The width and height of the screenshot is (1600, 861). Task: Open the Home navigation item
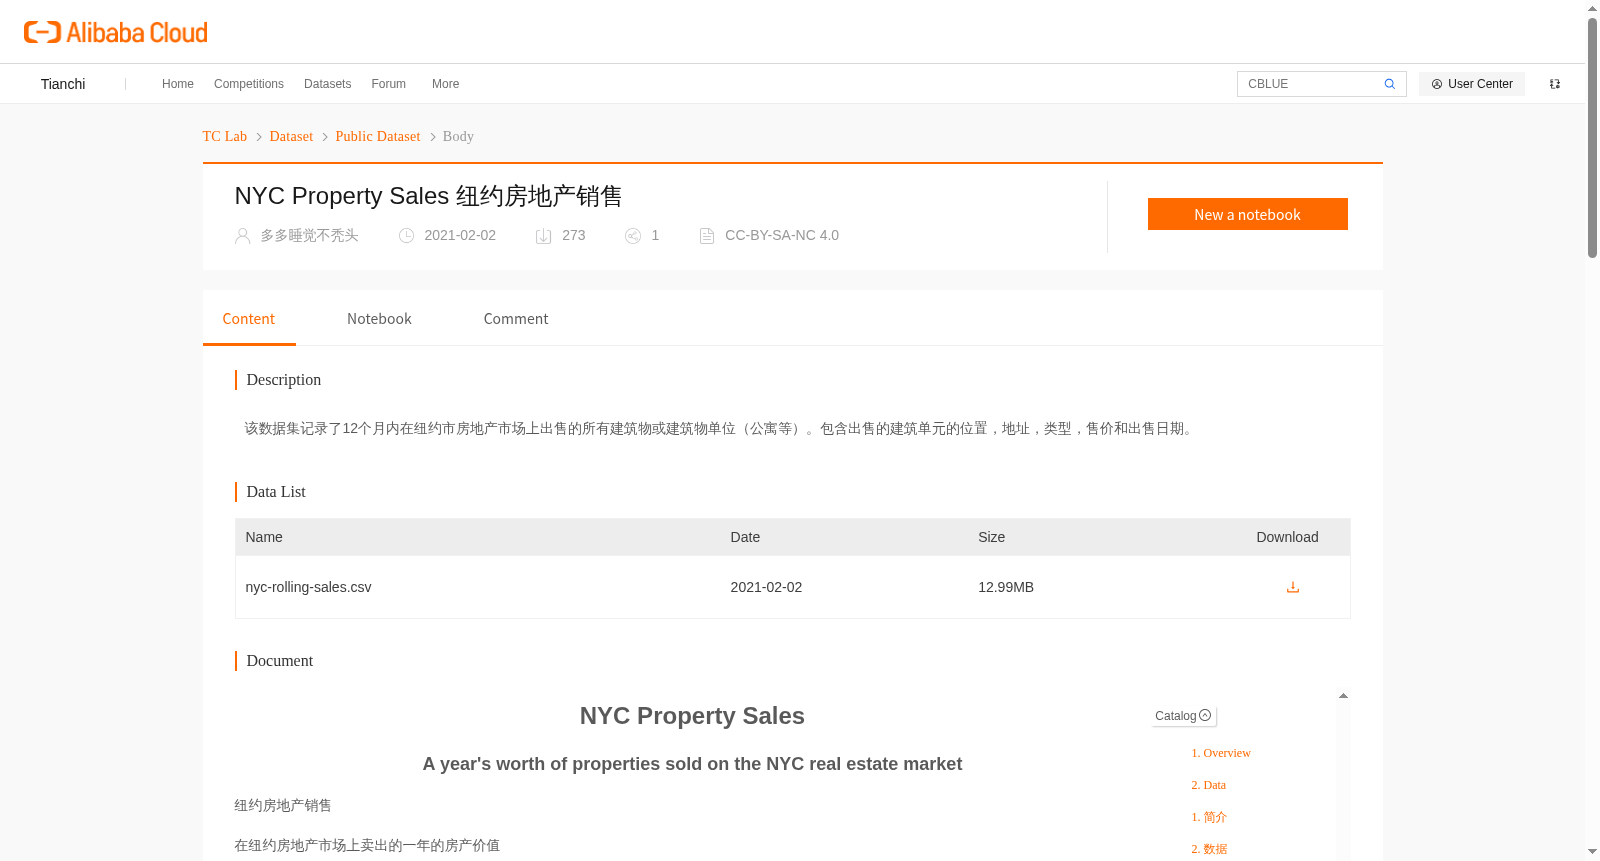coord(178,84)
